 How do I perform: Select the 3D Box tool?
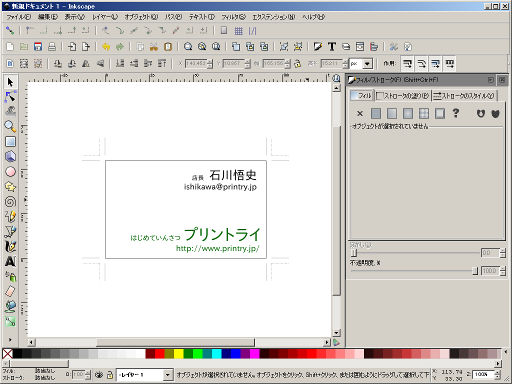click(10, 156)
